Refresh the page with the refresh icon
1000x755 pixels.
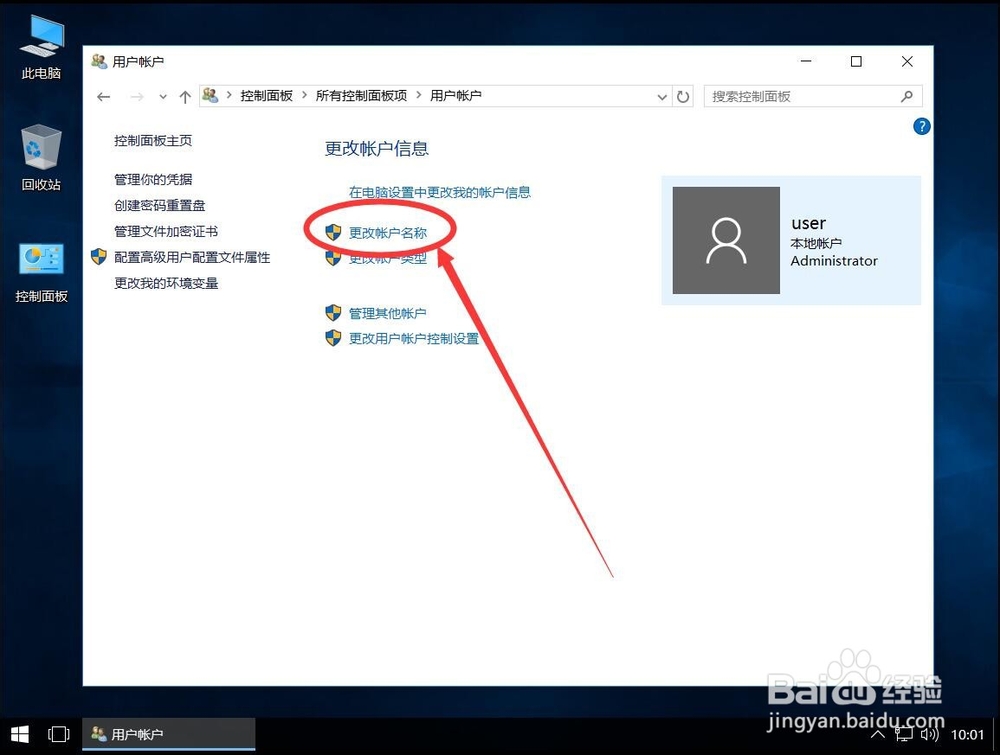[x=683, y=96]
